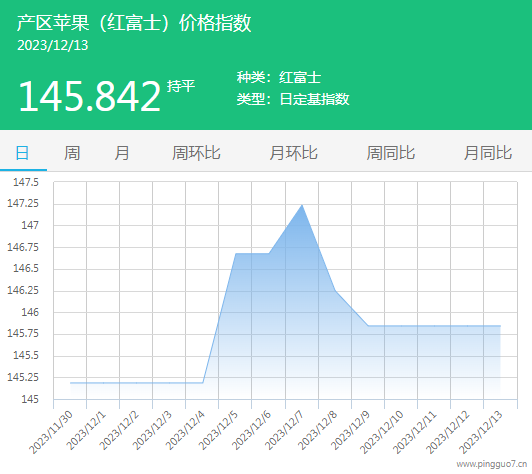Open the 月环比 tab
532x474 pixels.
293,153
